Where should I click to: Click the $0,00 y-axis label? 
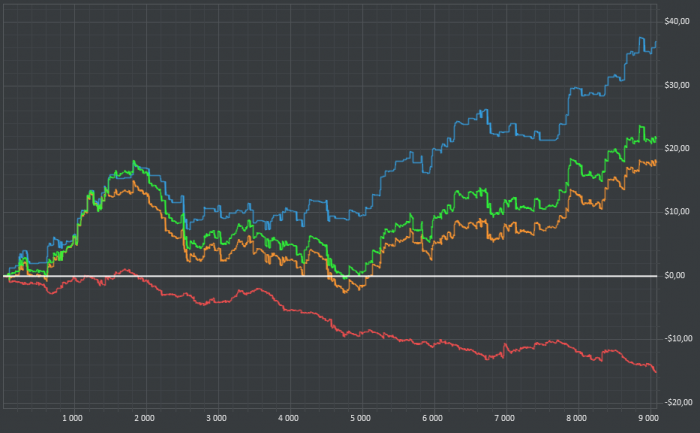675,275
